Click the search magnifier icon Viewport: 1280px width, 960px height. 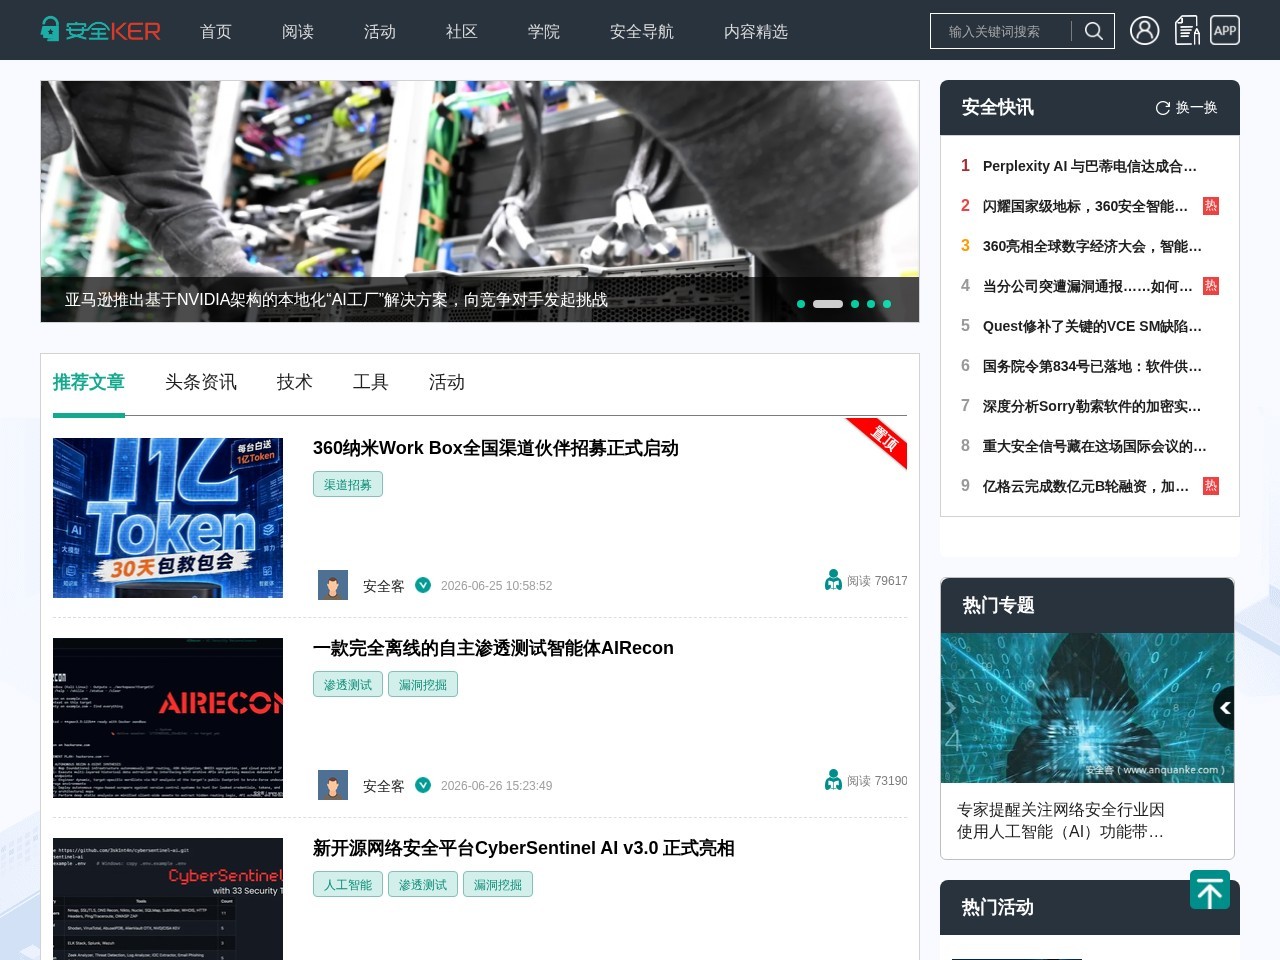1094,31
